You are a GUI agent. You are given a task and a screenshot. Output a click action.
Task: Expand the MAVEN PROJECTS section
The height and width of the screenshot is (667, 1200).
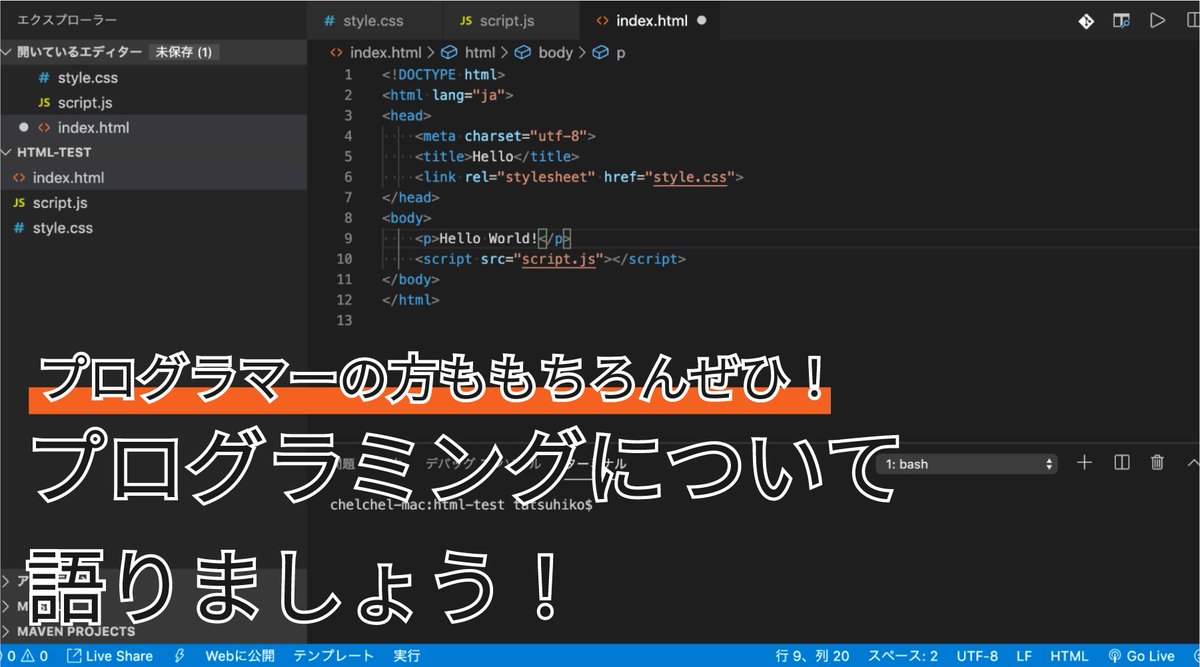tap(68, 631)
